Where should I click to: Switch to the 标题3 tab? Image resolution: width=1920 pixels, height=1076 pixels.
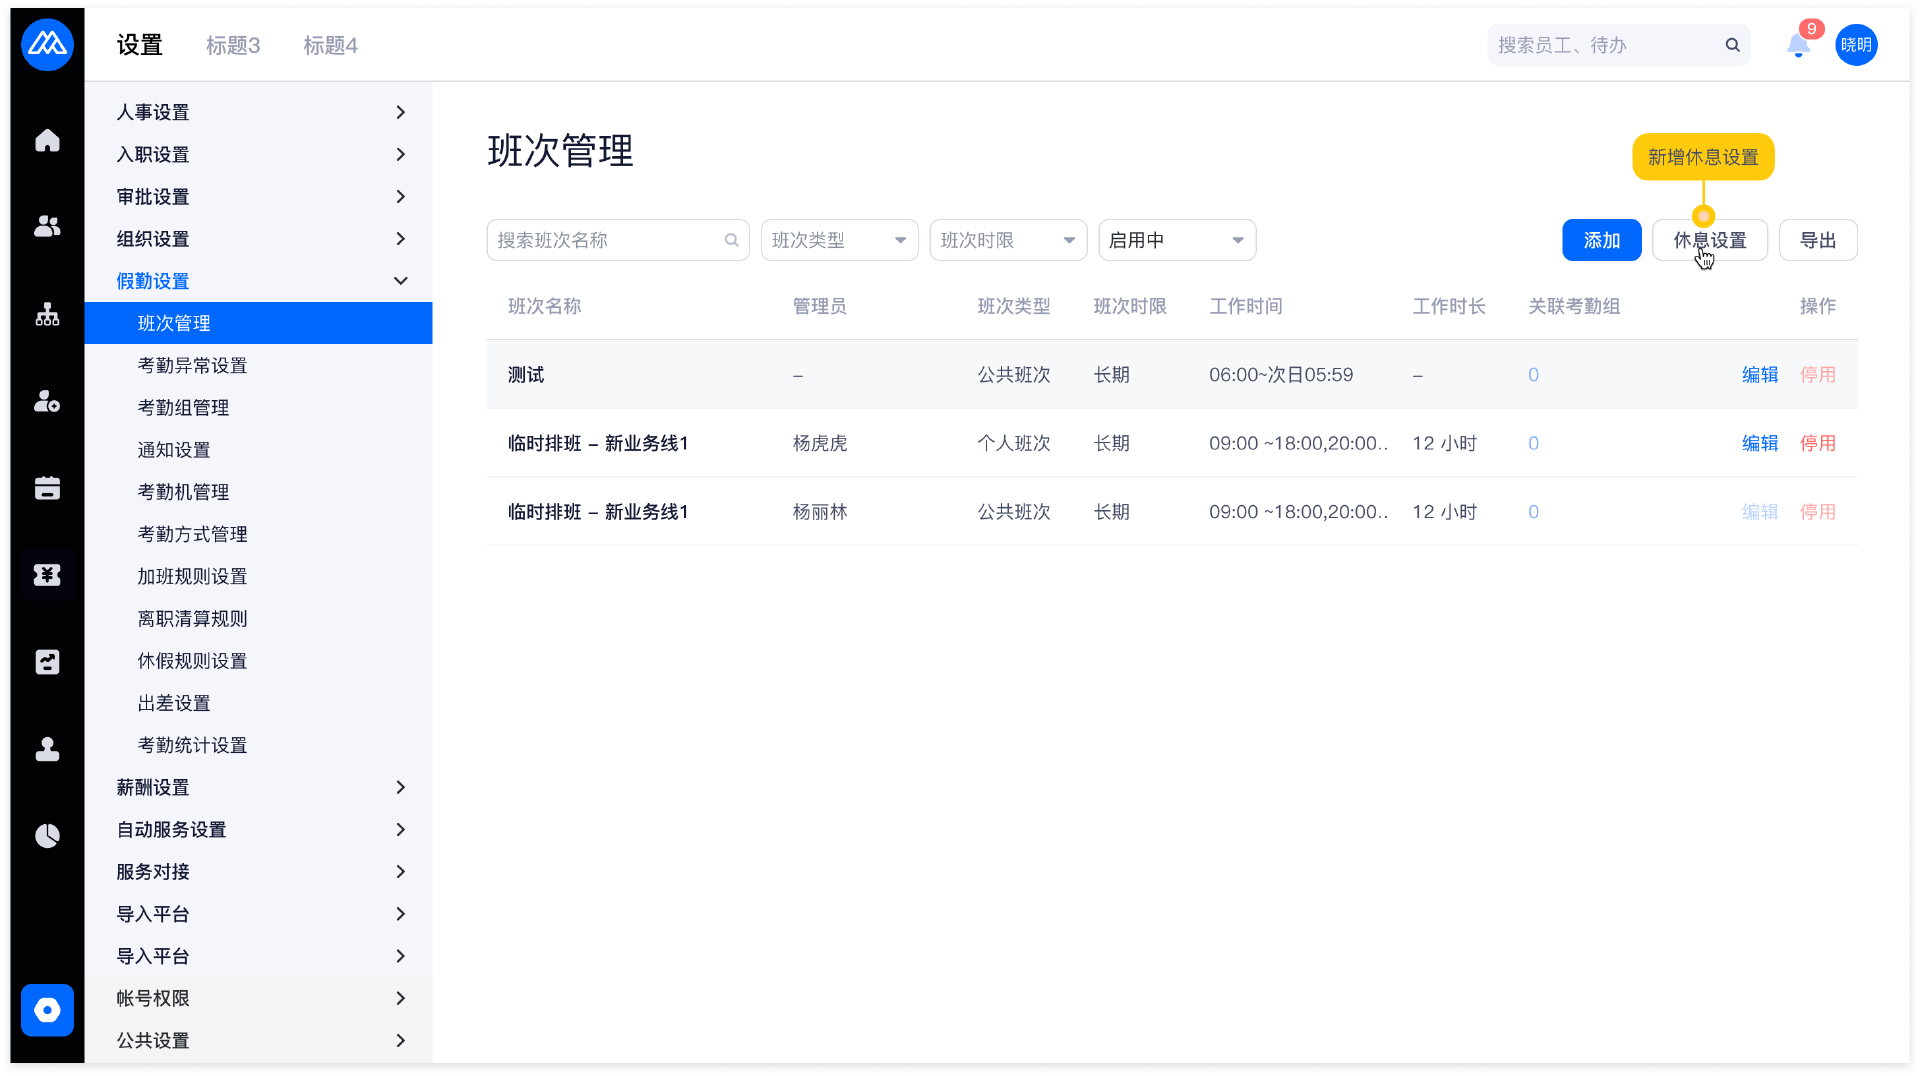click(x=233, y=46)
